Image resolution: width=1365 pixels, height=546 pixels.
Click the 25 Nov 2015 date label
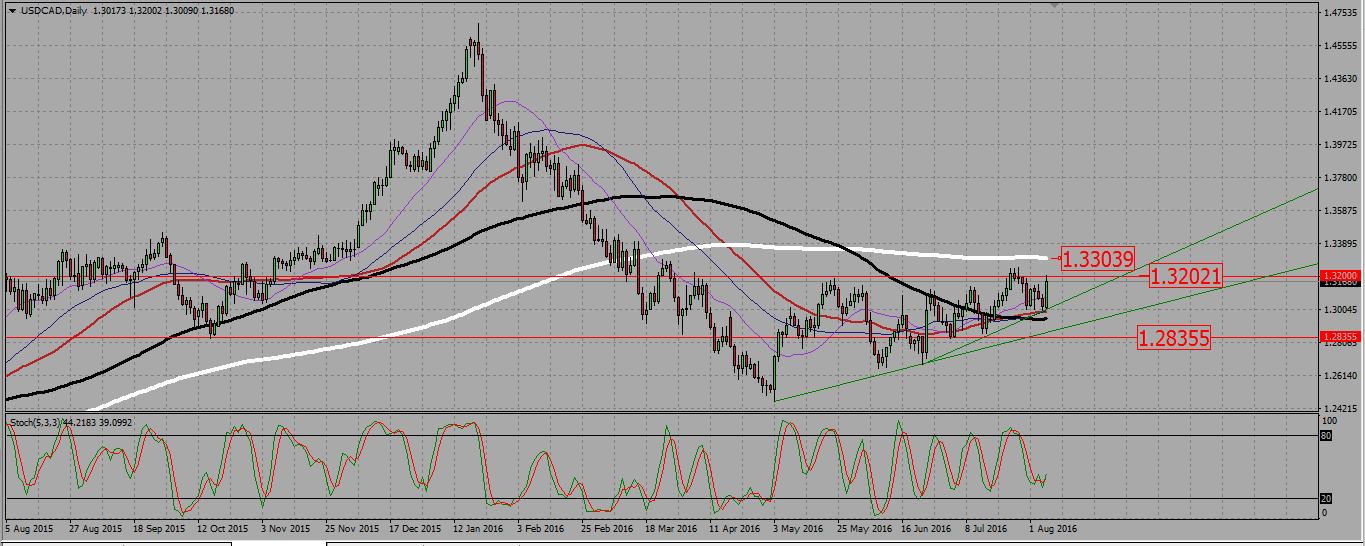pos(351,528)
